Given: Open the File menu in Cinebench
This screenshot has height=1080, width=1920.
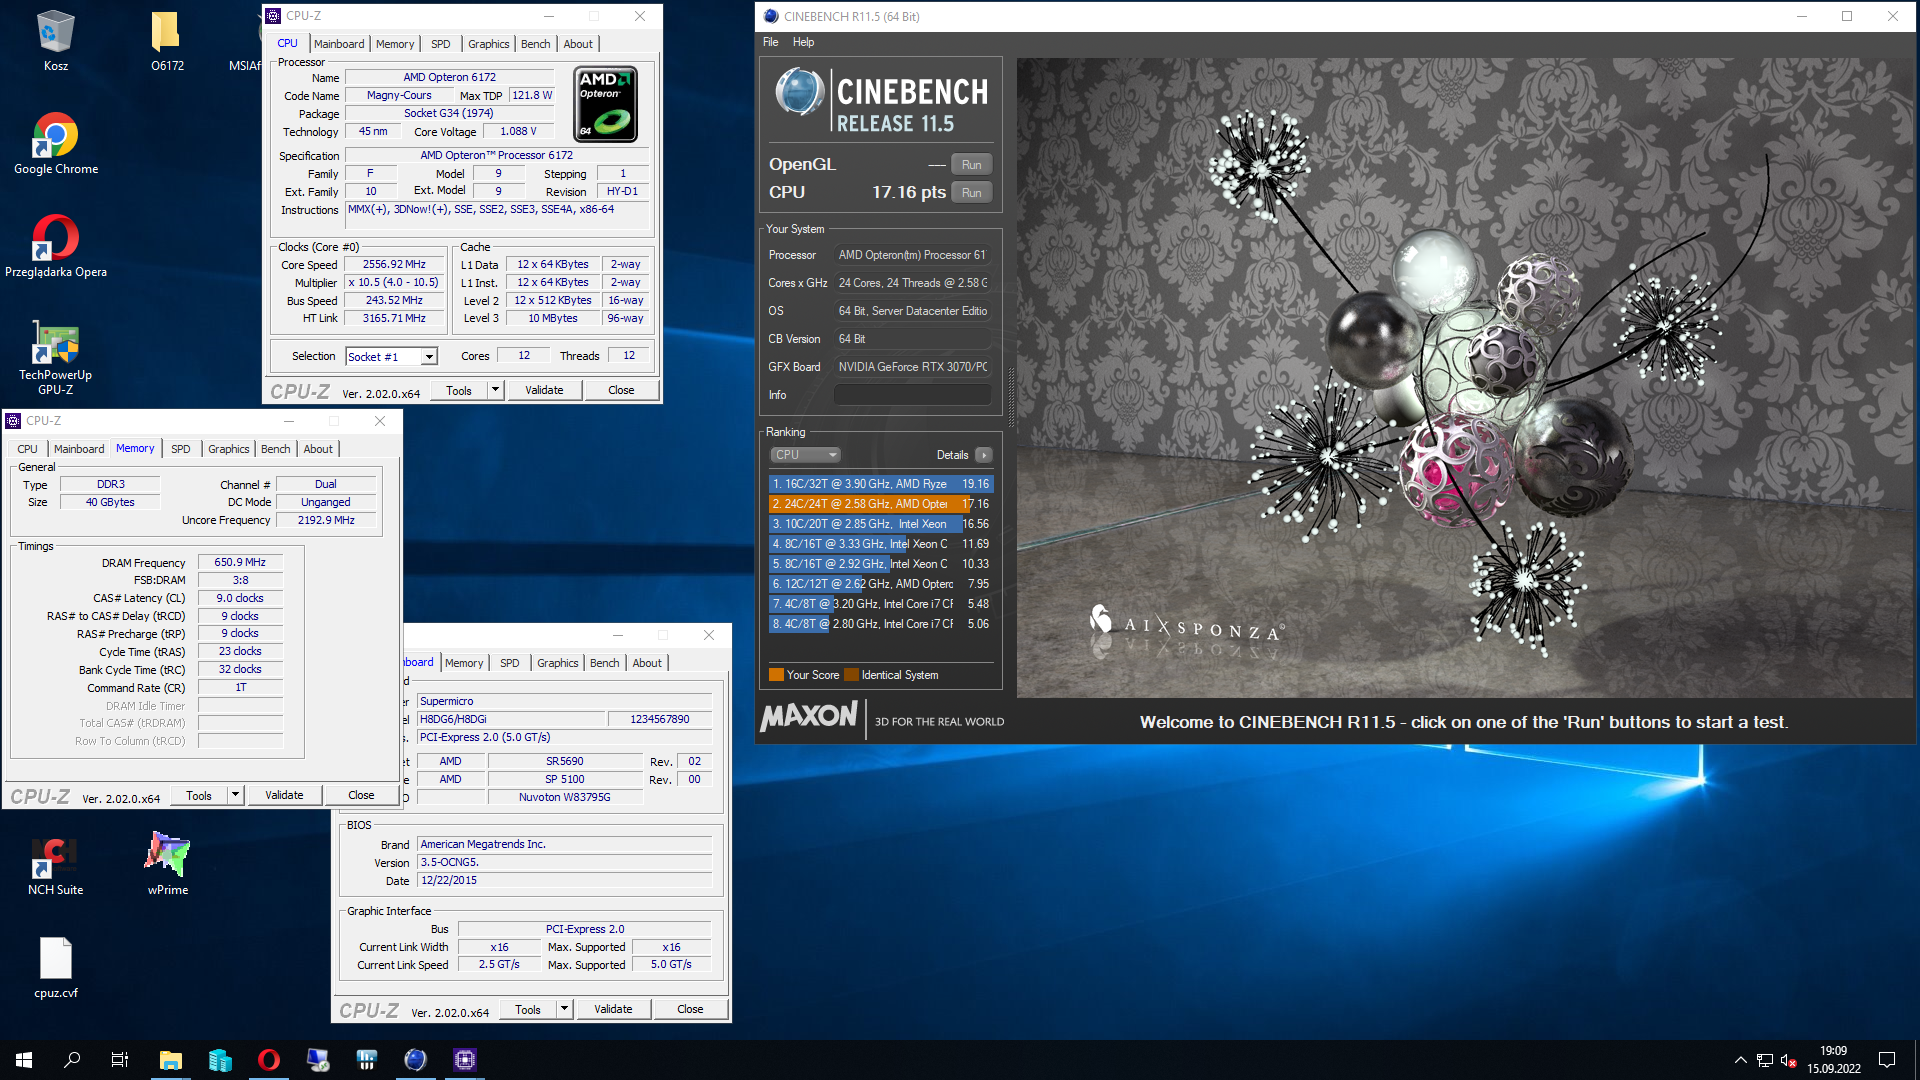Looking at the screenshot, I should [770, 42].
